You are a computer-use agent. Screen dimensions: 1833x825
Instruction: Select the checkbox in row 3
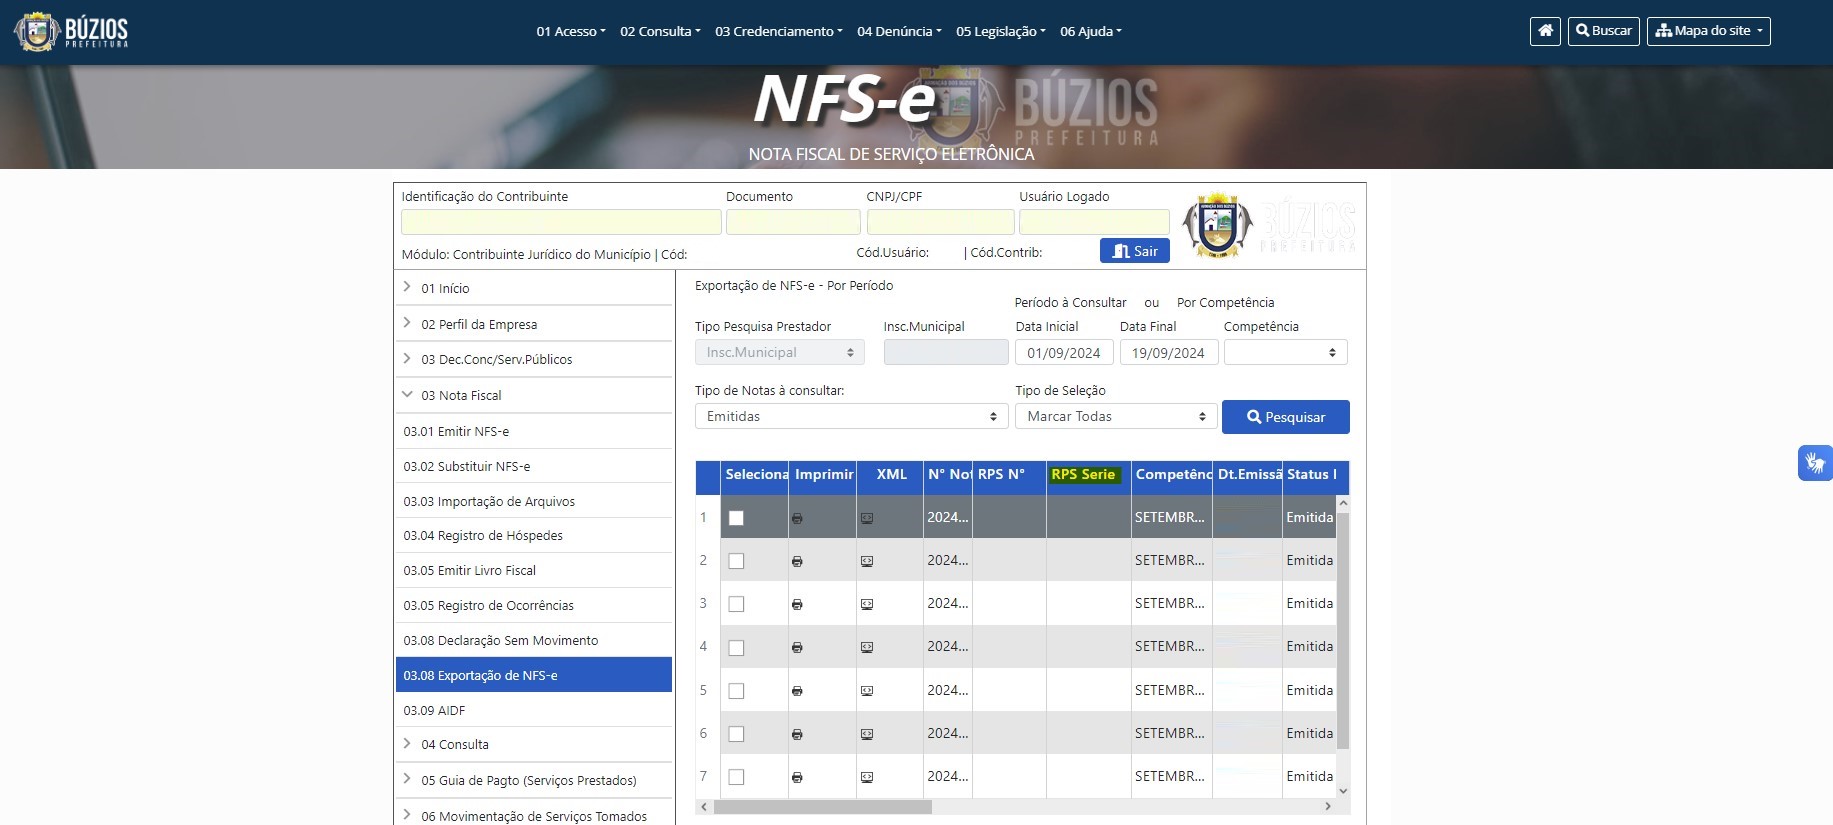pos(736,604)
